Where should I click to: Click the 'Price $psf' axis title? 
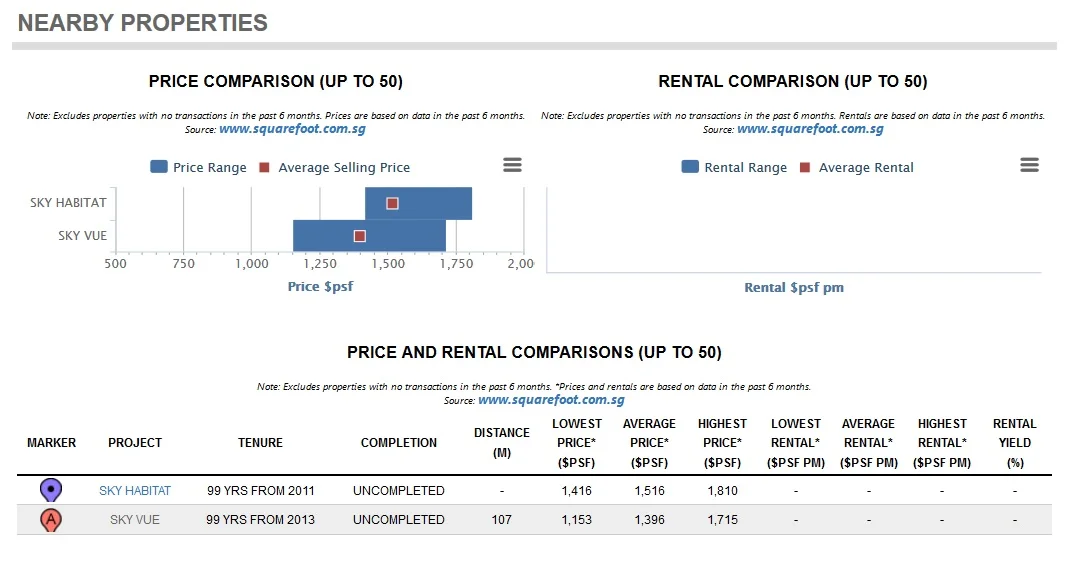(320, 286)
